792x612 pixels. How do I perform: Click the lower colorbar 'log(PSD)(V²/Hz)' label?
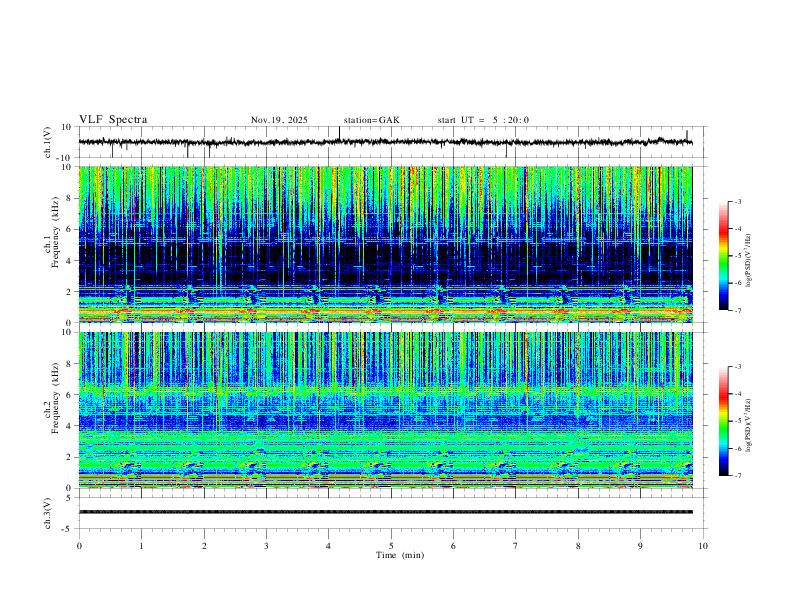[x=749, y=426]
